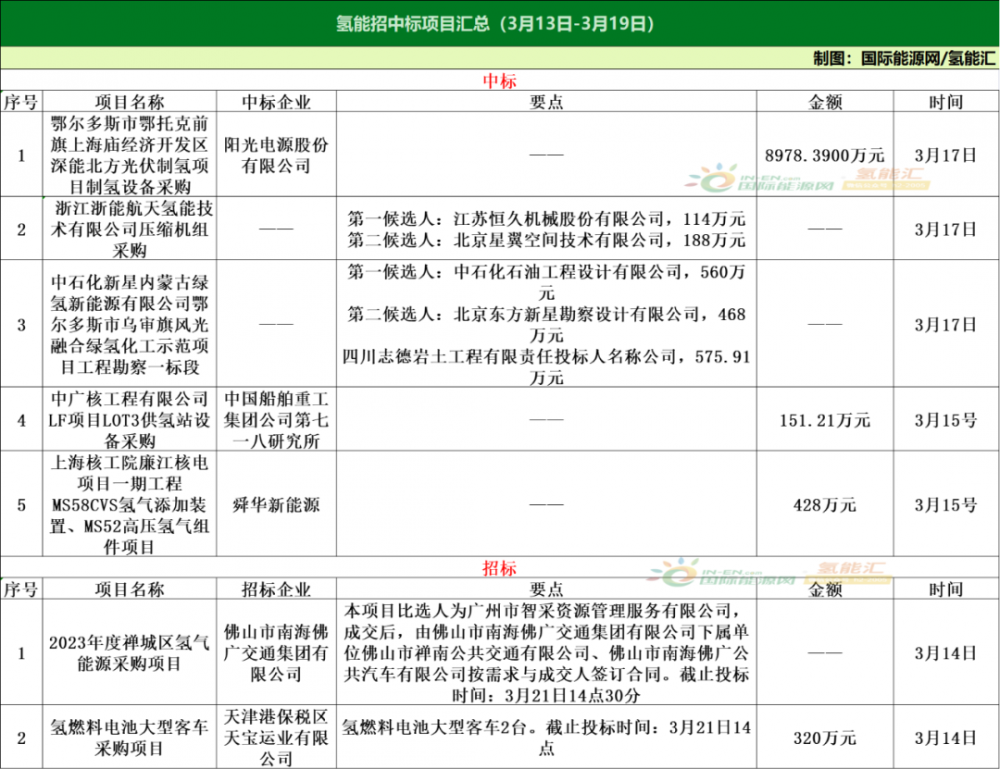Click "3月15号" in the 中广核 row
This screenshot has width=1000, height=769.
point(946,420)
